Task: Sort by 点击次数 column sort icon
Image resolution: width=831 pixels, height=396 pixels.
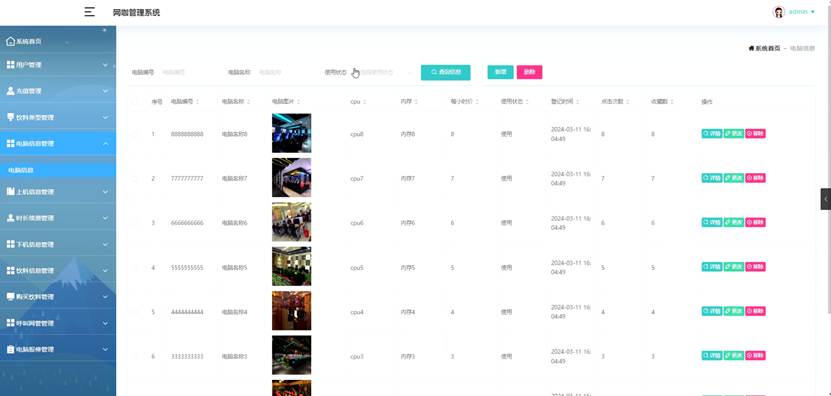Action: [x=629, y=101]
